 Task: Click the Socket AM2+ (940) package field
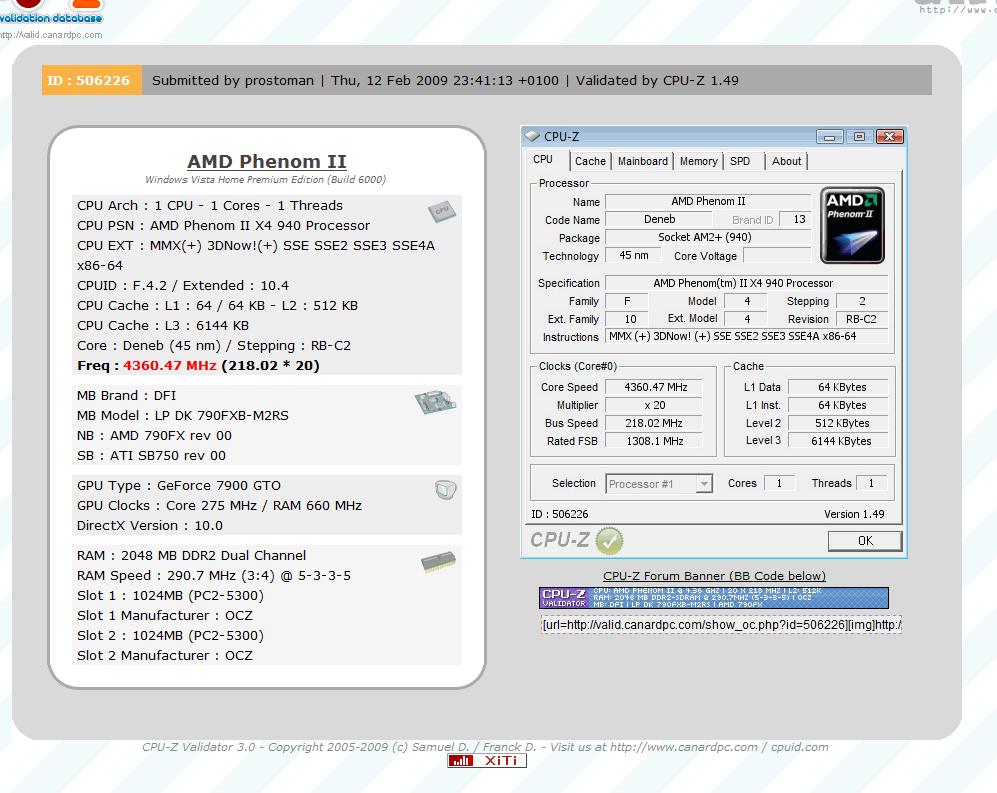pos(708,237)
